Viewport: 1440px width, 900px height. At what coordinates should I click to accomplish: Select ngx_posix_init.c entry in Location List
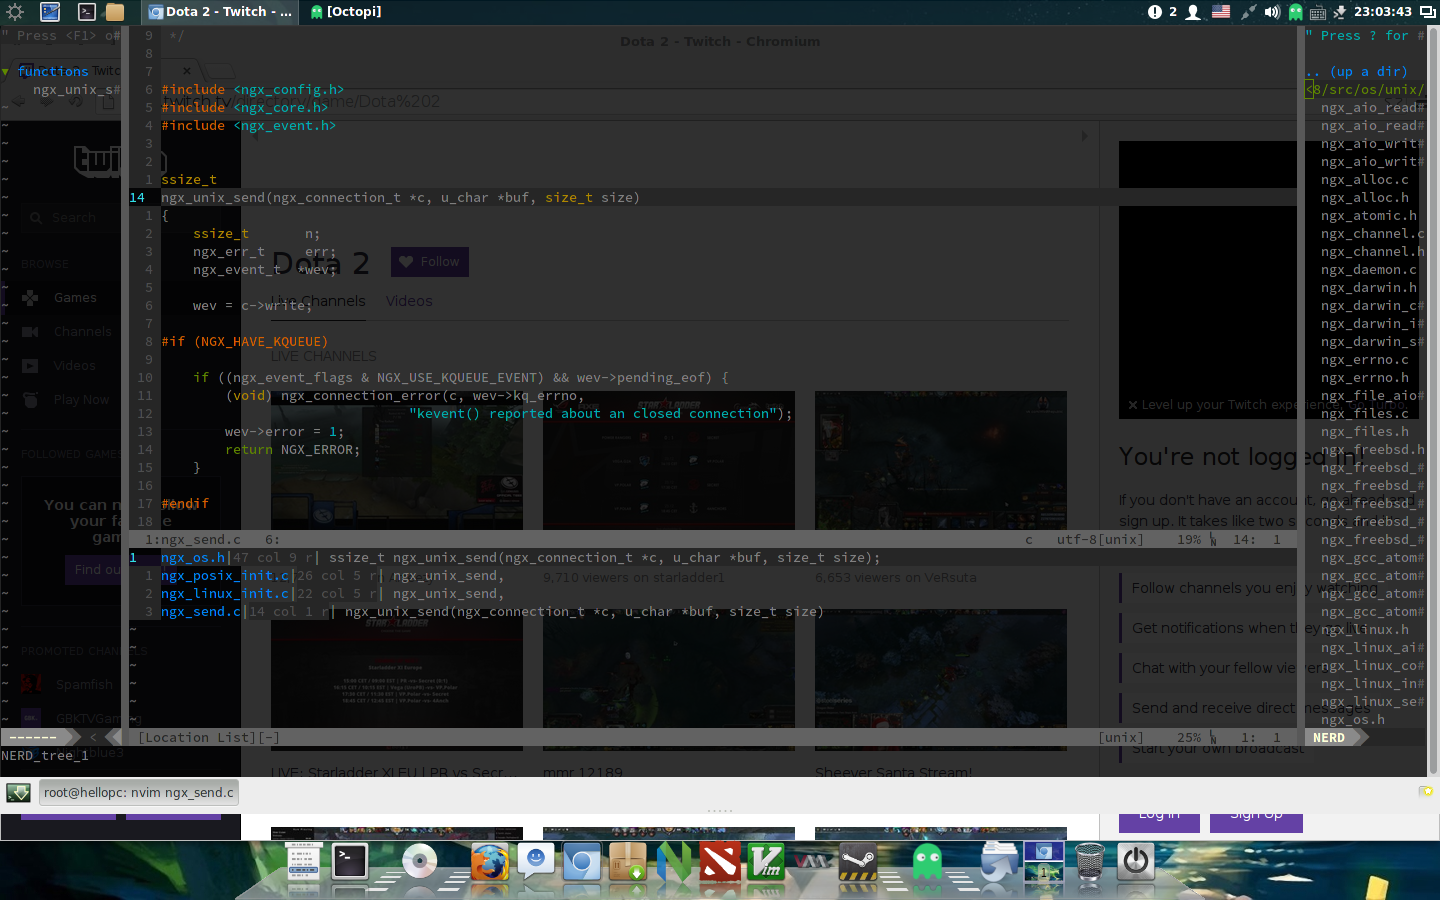225,576
